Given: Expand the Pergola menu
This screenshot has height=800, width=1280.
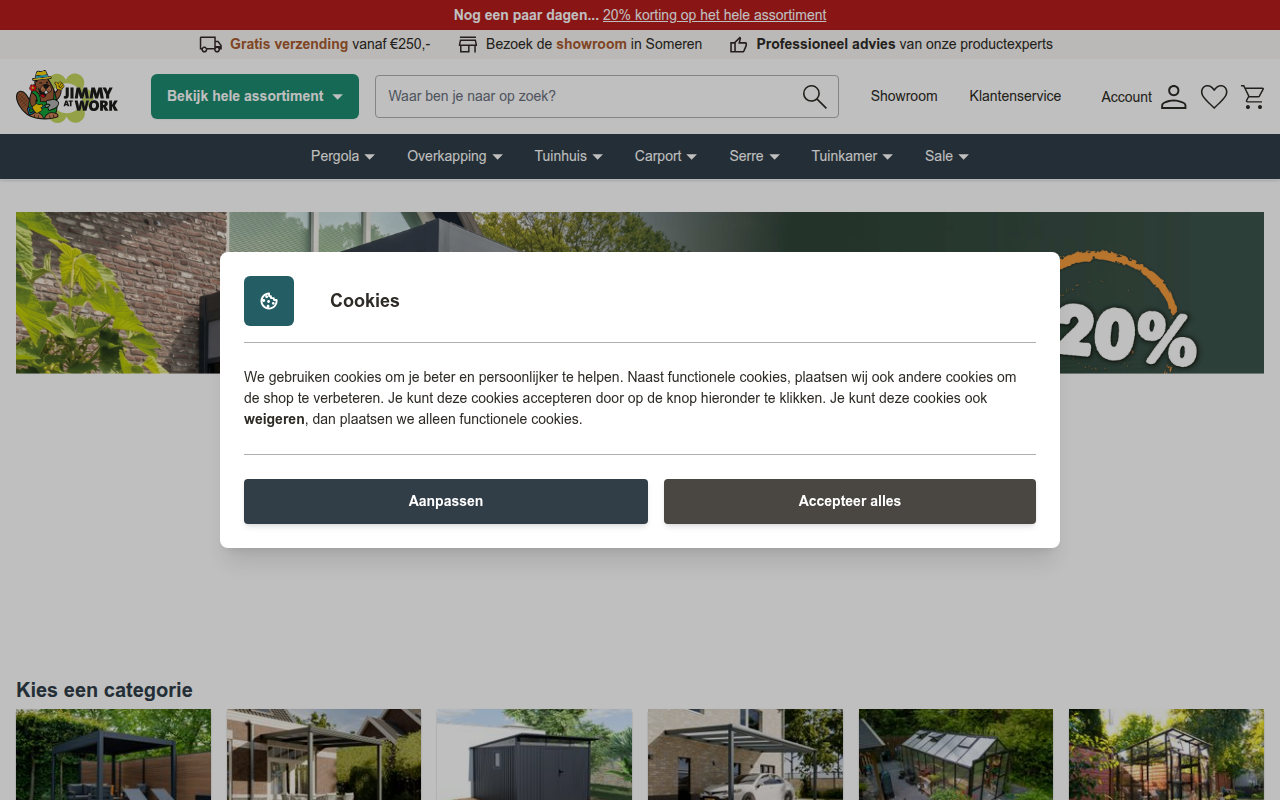Looking at the screenshot, I should (x=342, y=156).
